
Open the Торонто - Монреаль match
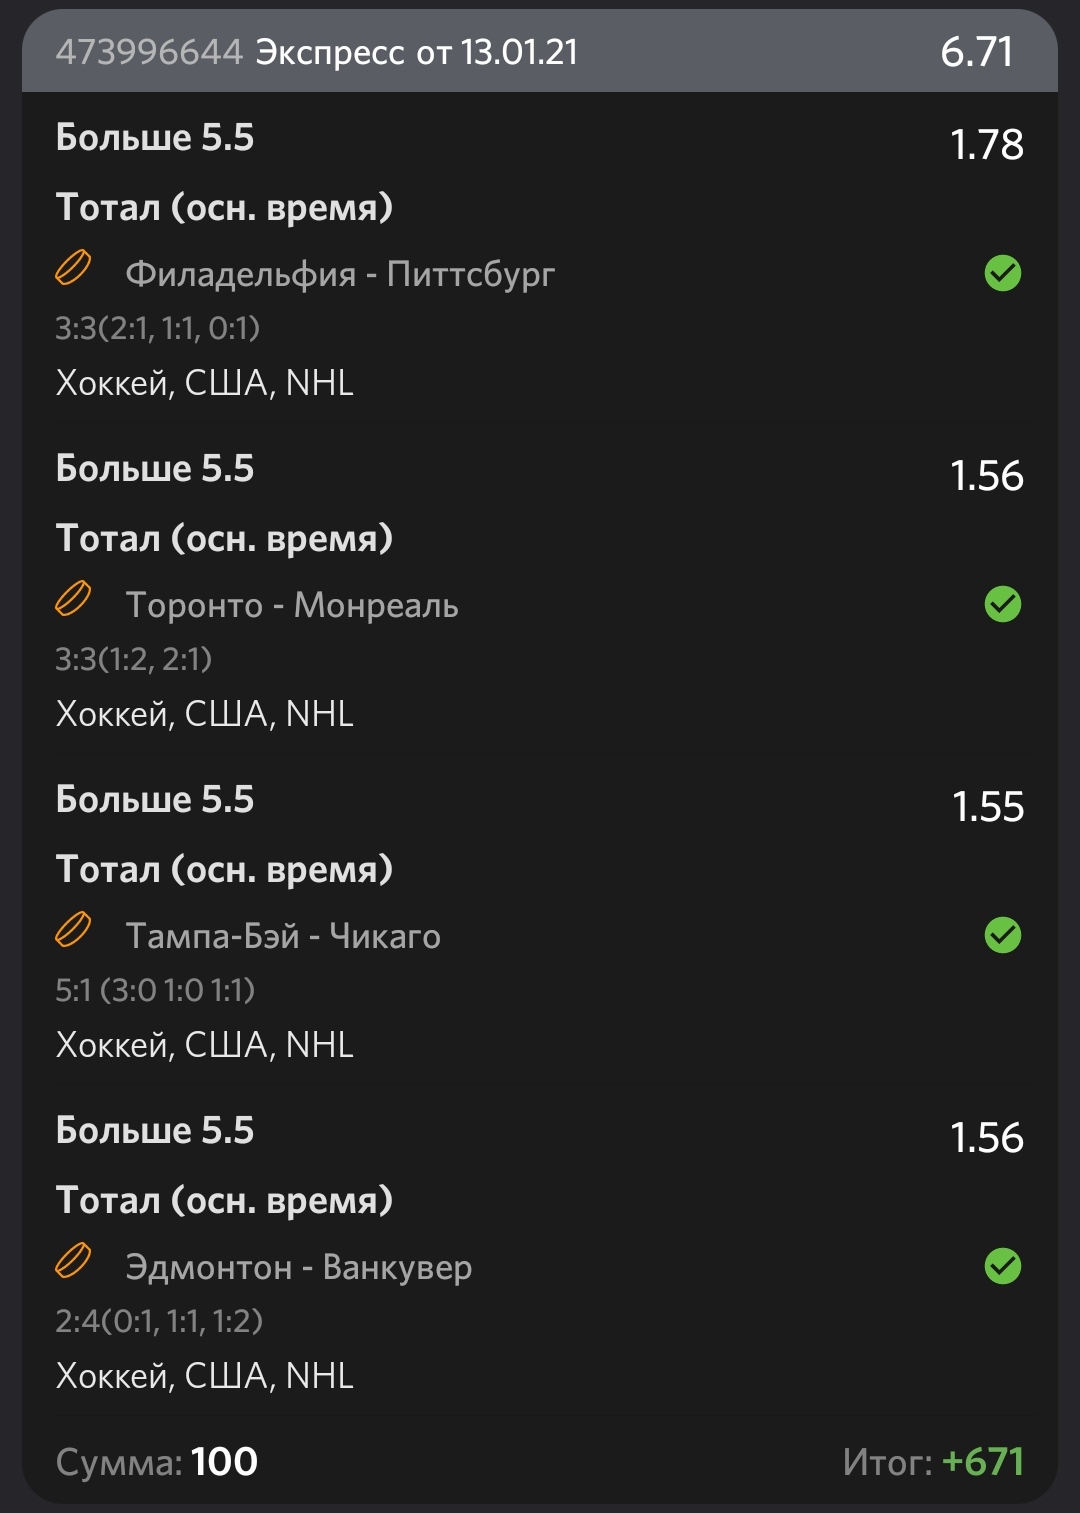[x=292, y=605]
